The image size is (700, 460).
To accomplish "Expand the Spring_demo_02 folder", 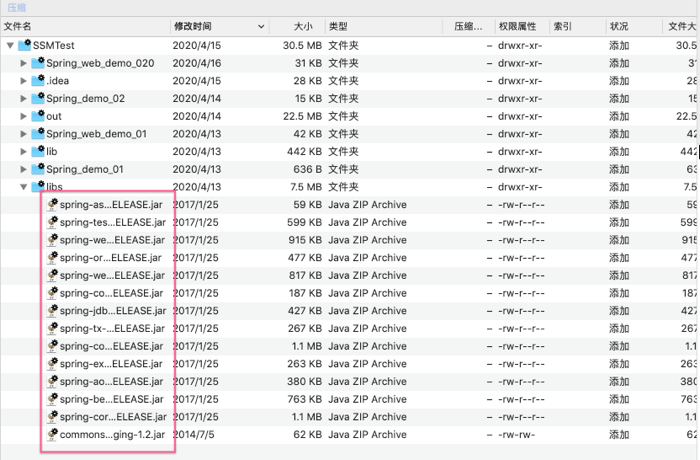I will pyautogui.click(x=24, y=98).
